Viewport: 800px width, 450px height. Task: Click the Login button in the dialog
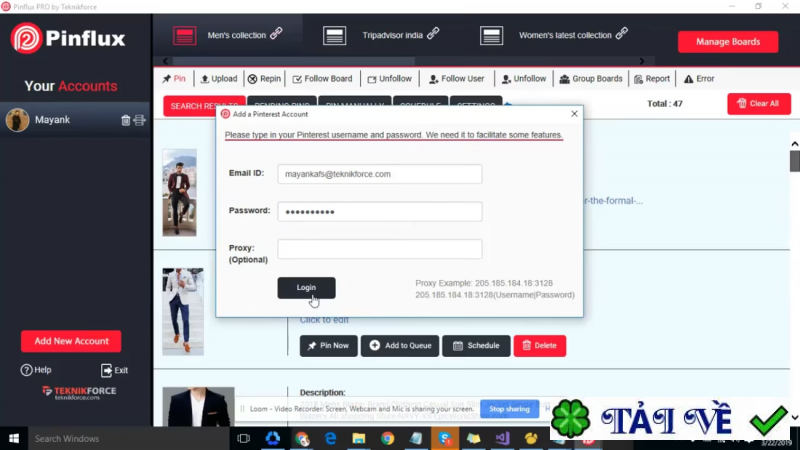[x=306, y=288]
